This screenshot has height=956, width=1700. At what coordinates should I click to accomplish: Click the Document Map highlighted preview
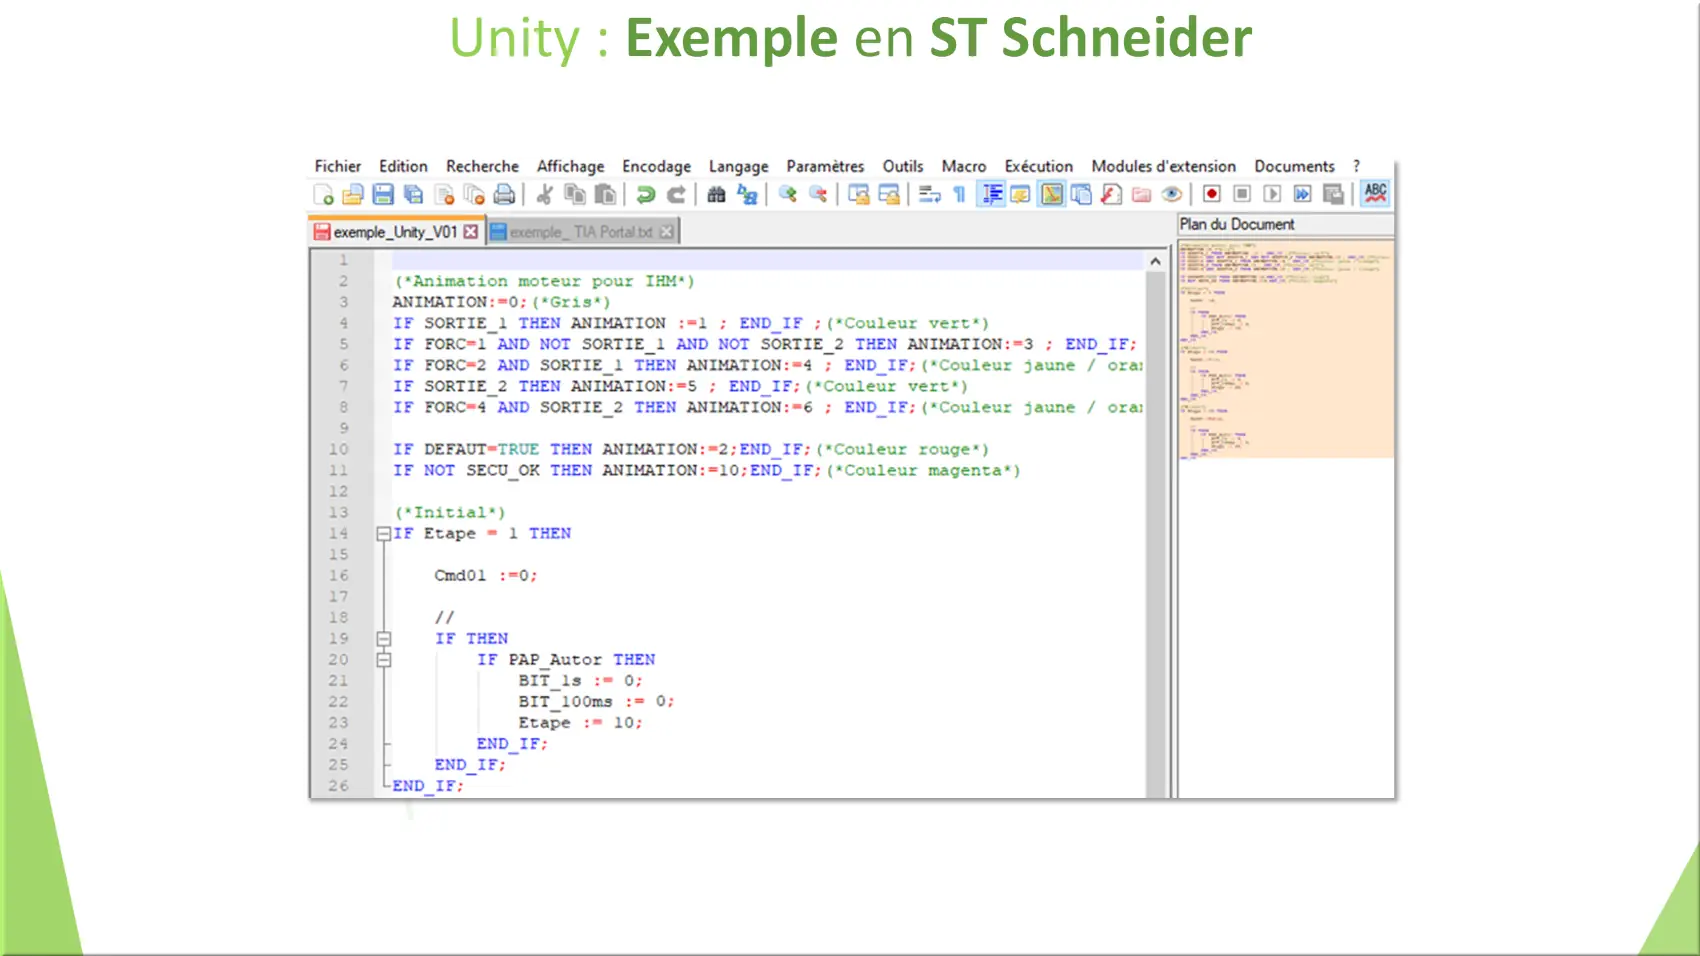click(x=1286, y=349)
